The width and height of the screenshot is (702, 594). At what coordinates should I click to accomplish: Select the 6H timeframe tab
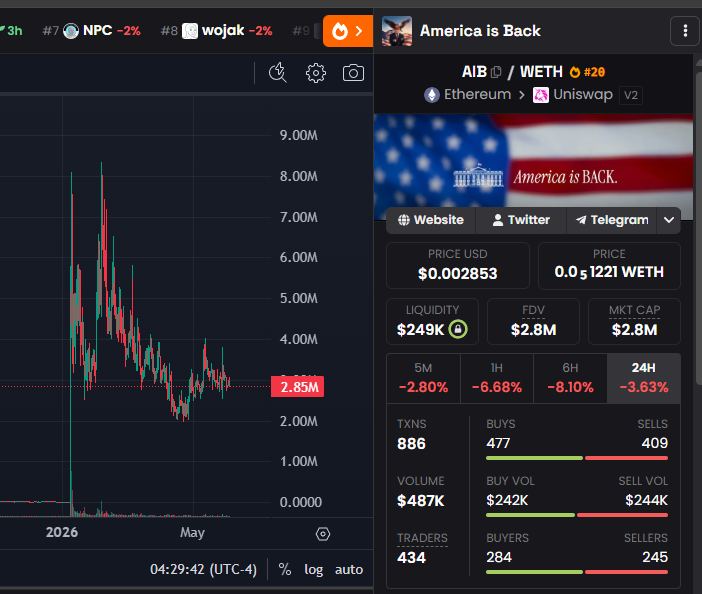[570, 378]
